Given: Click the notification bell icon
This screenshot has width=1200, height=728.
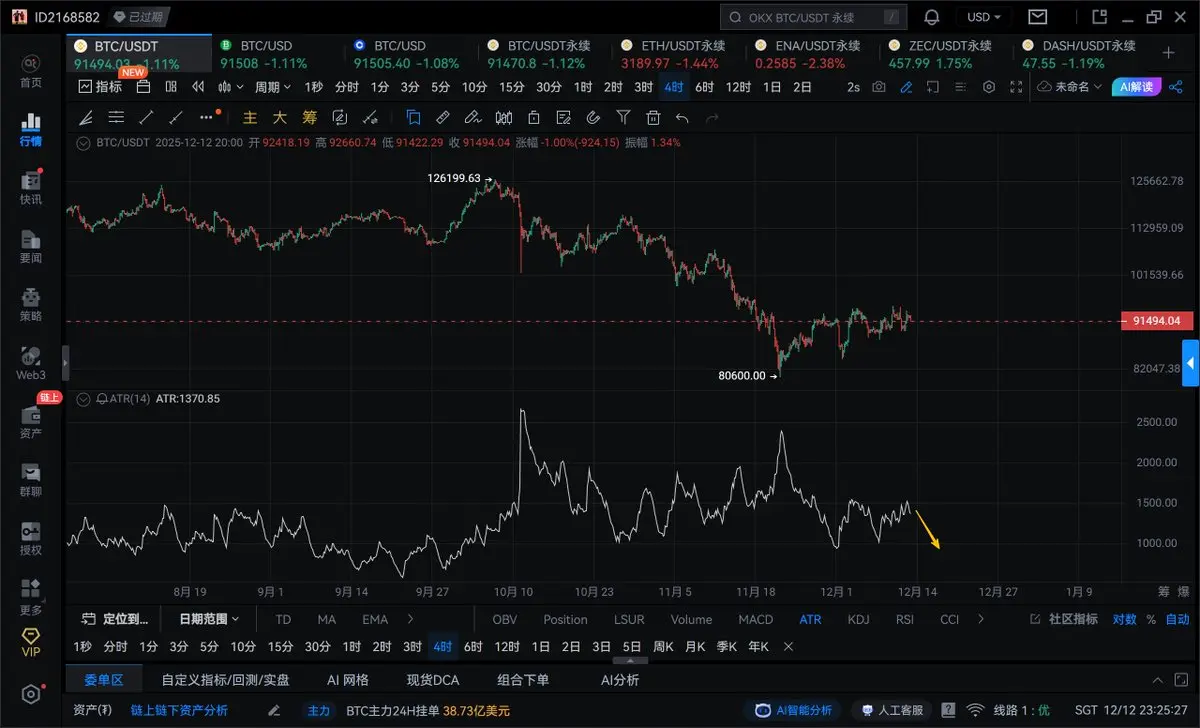Looking at the screenshot, I should 931,17.
